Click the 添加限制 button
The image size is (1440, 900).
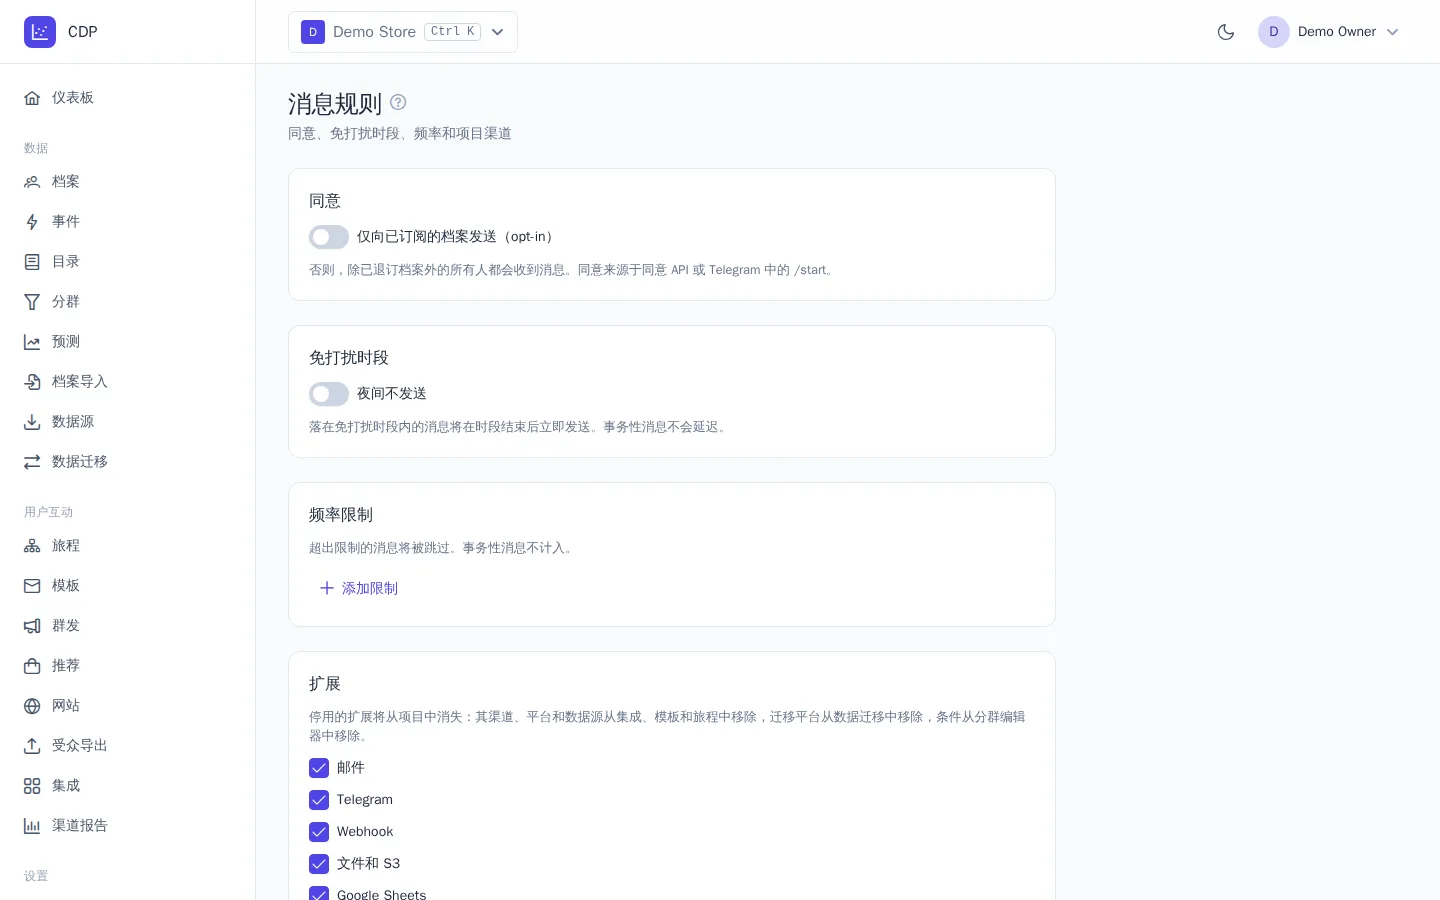[358, 588]
